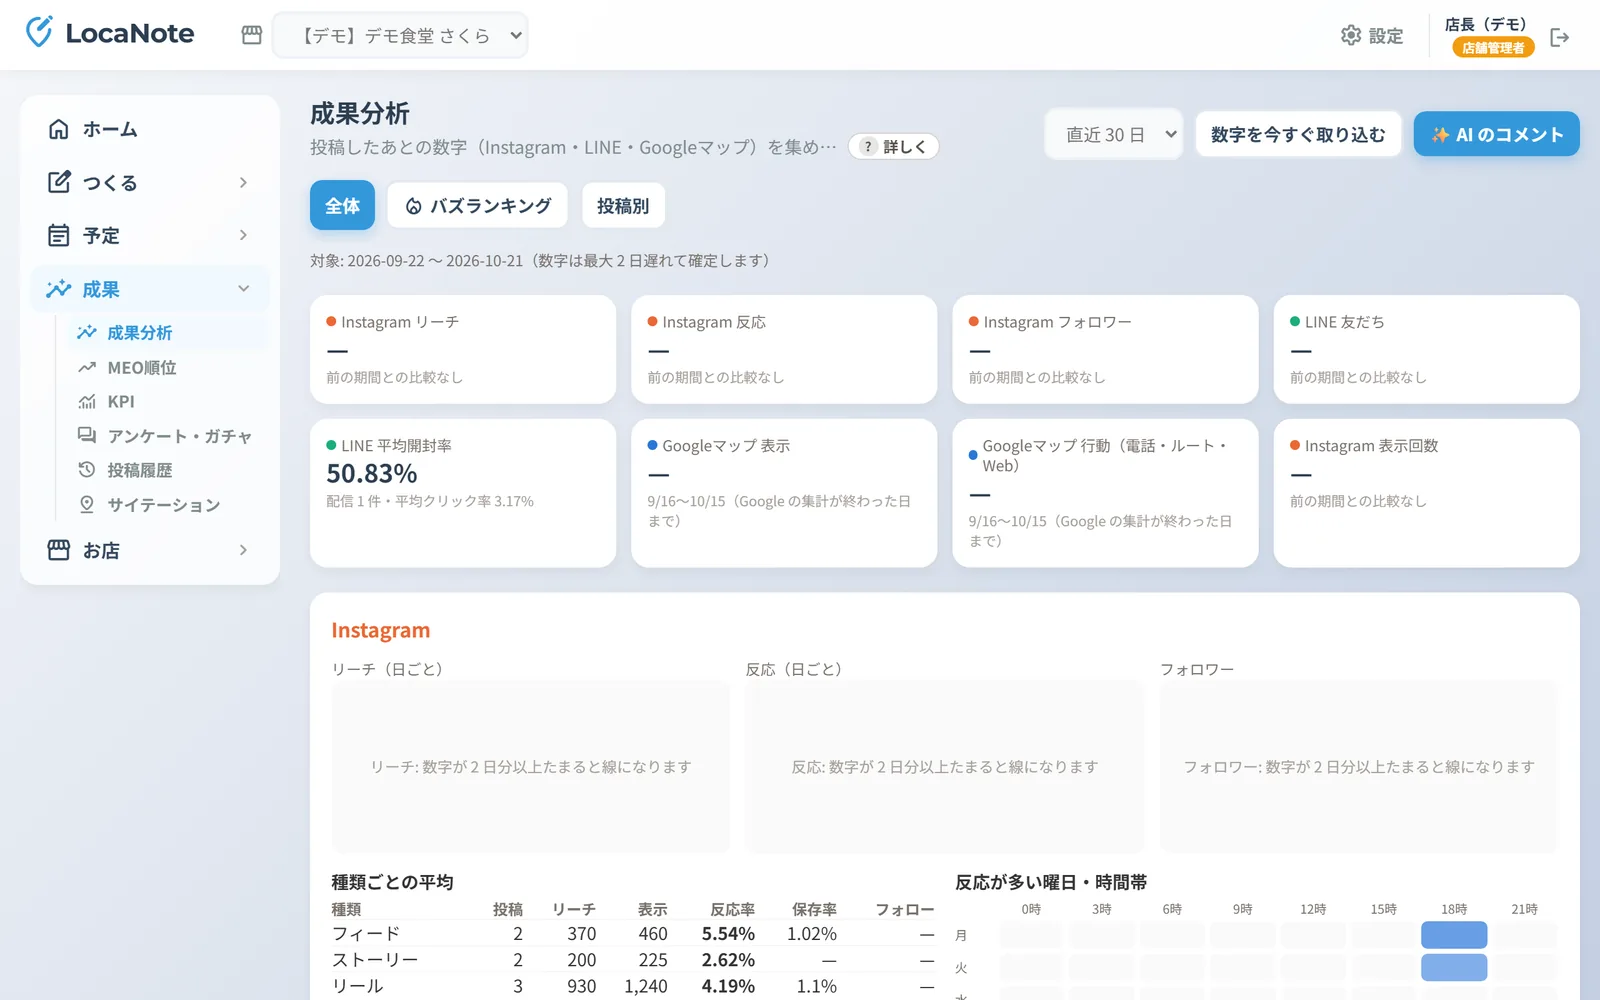Viewport: 1600px width, 1000px height.
Task: Click the KPI bar chart icon
Action: pos(87,402)
